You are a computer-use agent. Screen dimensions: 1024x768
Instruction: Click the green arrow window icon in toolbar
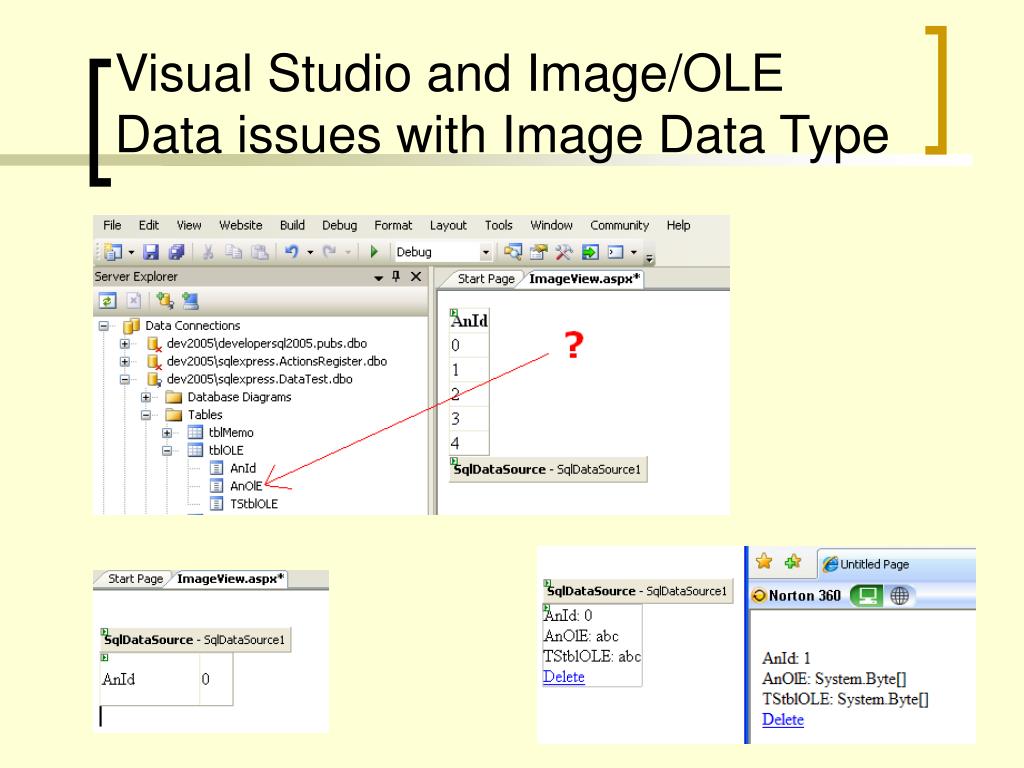[x=590, y=252]
